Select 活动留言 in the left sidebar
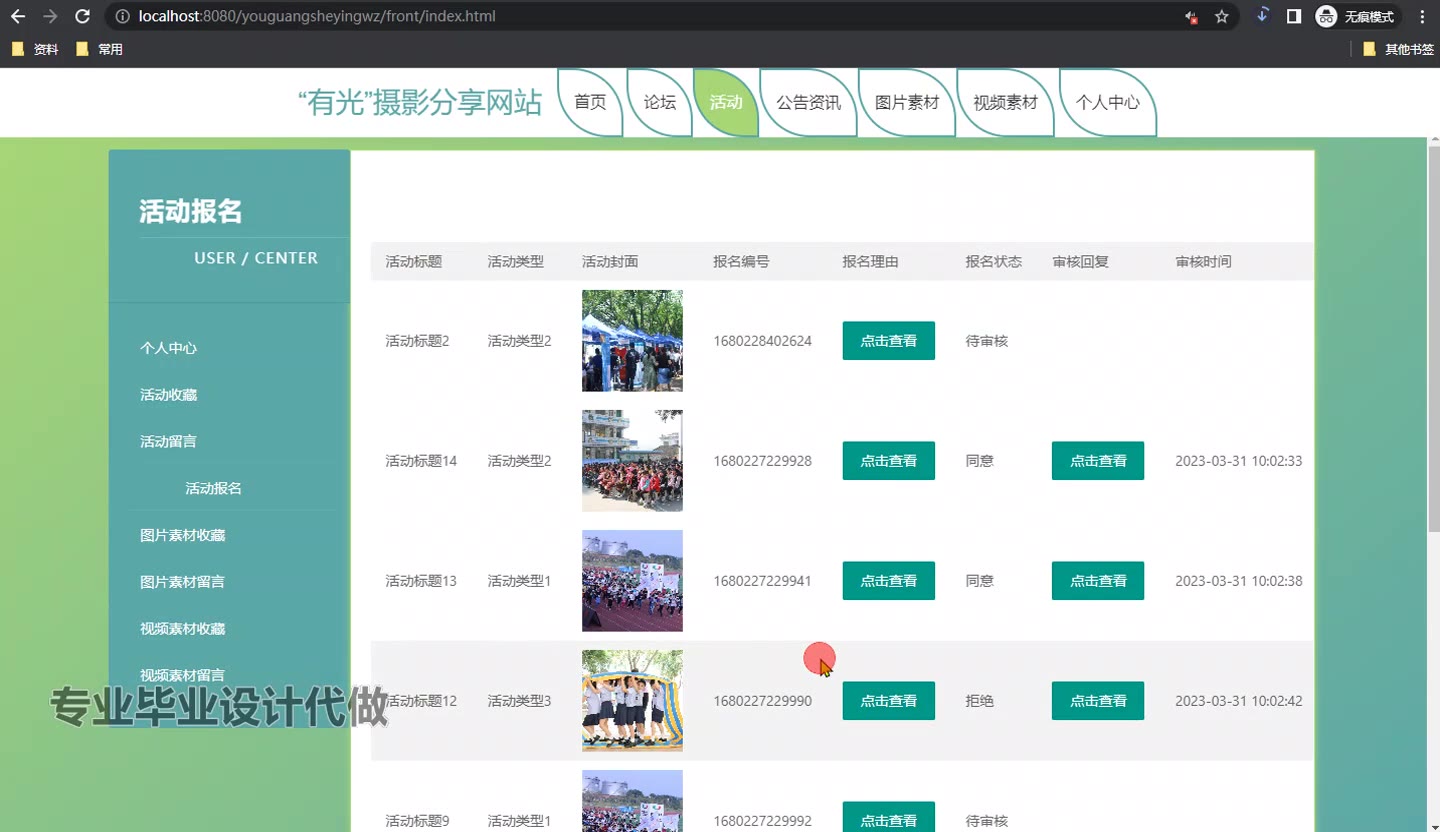The image size is (1440, 832). click(x=168, y=441)
